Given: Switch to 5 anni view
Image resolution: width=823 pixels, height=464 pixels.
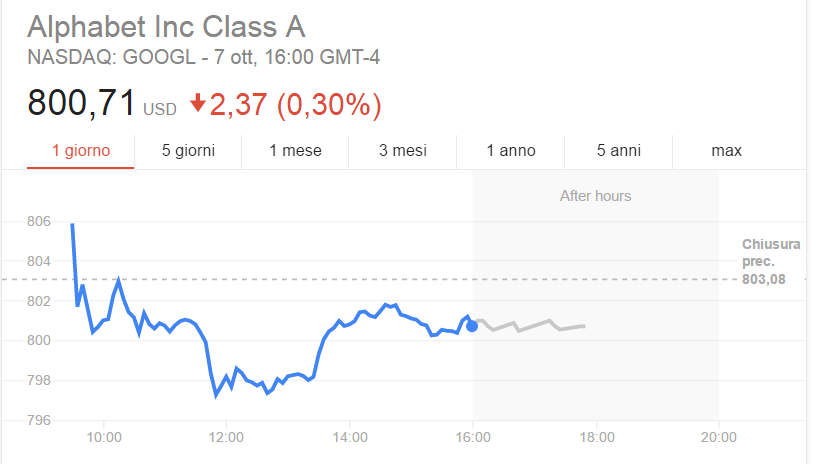Looking at the screenshot, I should (x=619, y=151).
